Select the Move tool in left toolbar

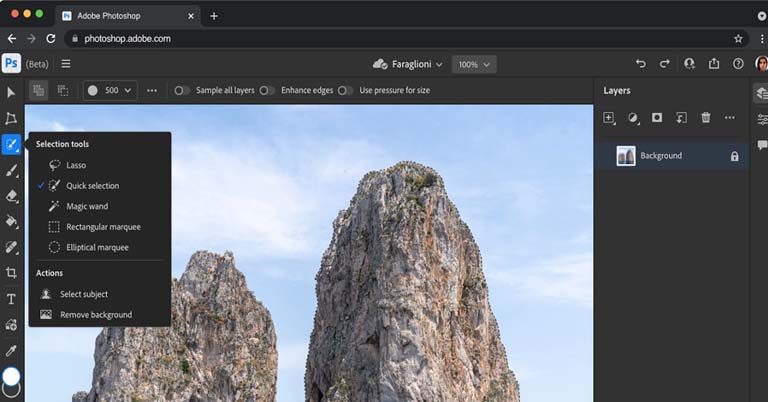click(11, 93)
